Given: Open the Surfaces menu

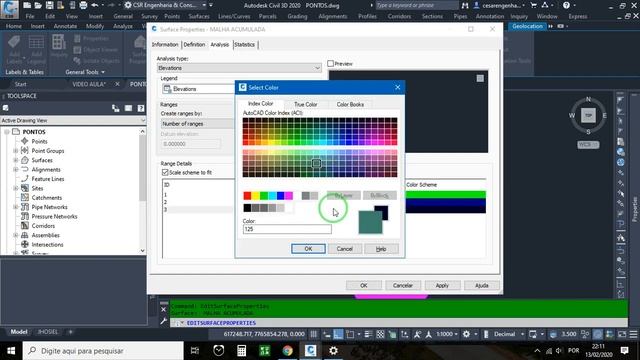Looking at the screenshot, I should click(199, 16).
